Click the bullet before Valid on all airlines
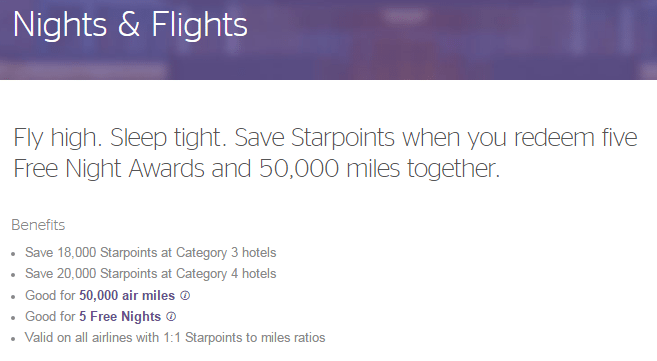 pyautogui.click(x=13, y=339)
